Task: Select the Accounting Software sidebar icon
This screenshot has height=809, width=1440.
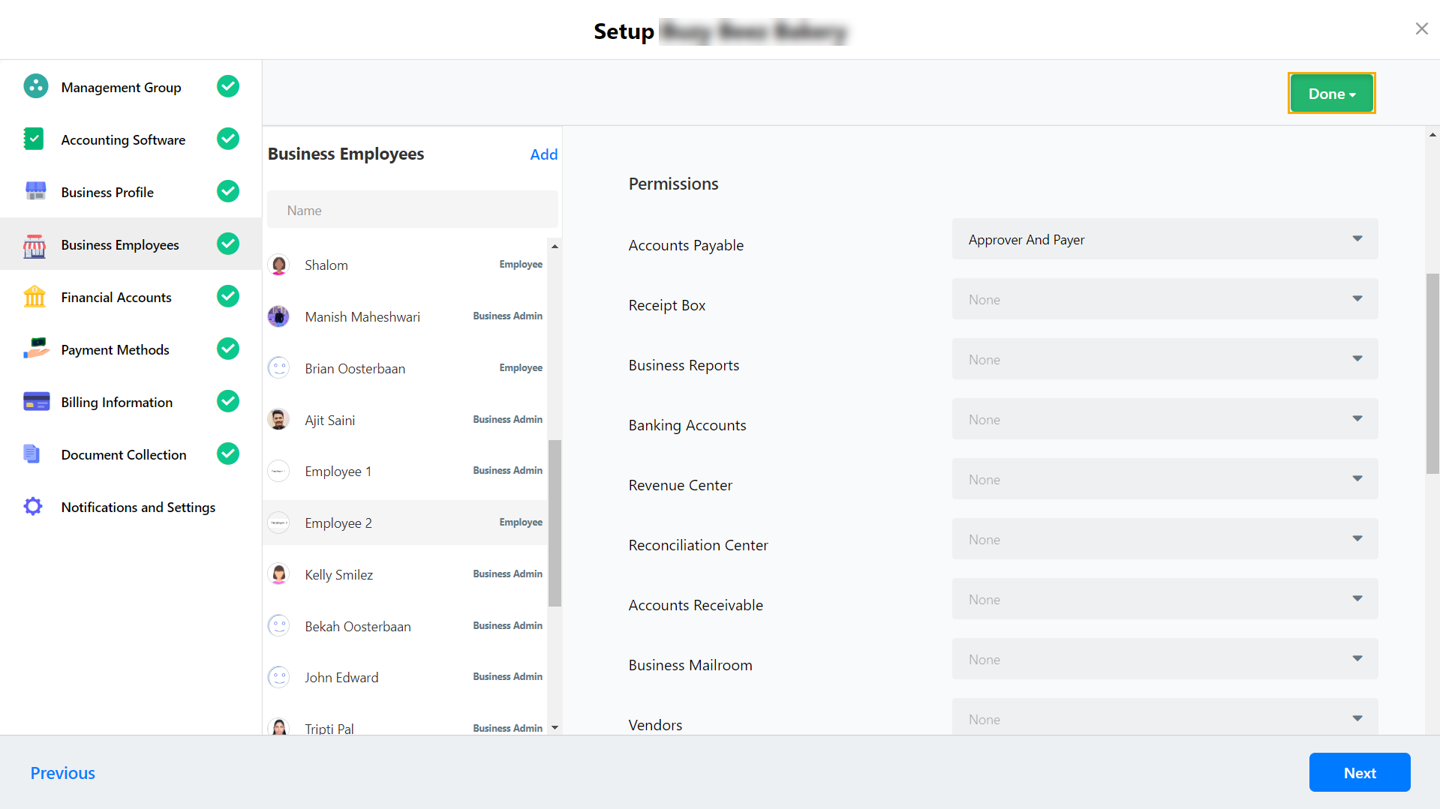Action: click(35, 139)
